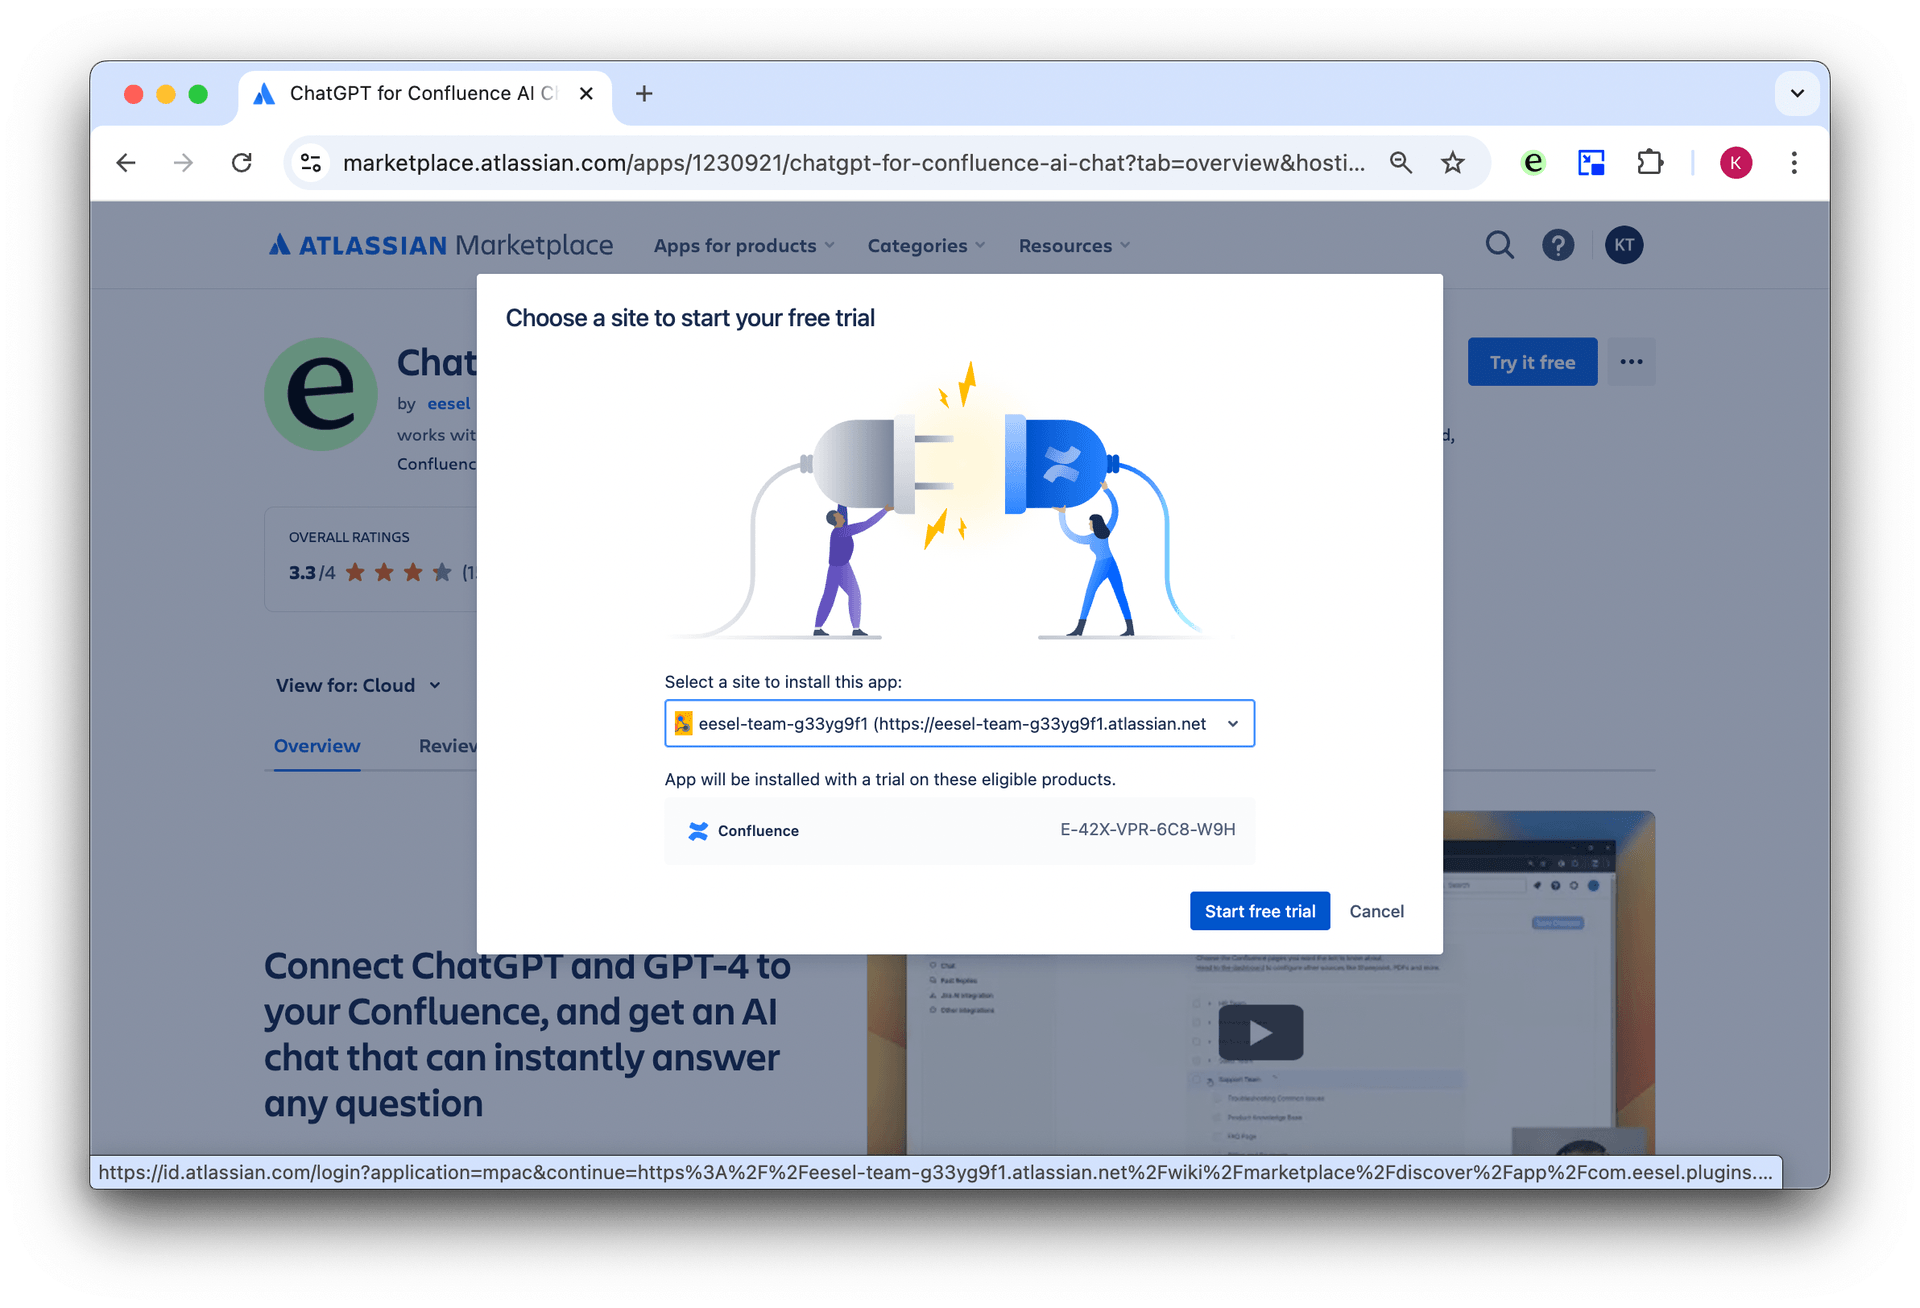Open the site selection dropdown
Viewport: 1920px width, 1308px height.
[x=959, y=723]
